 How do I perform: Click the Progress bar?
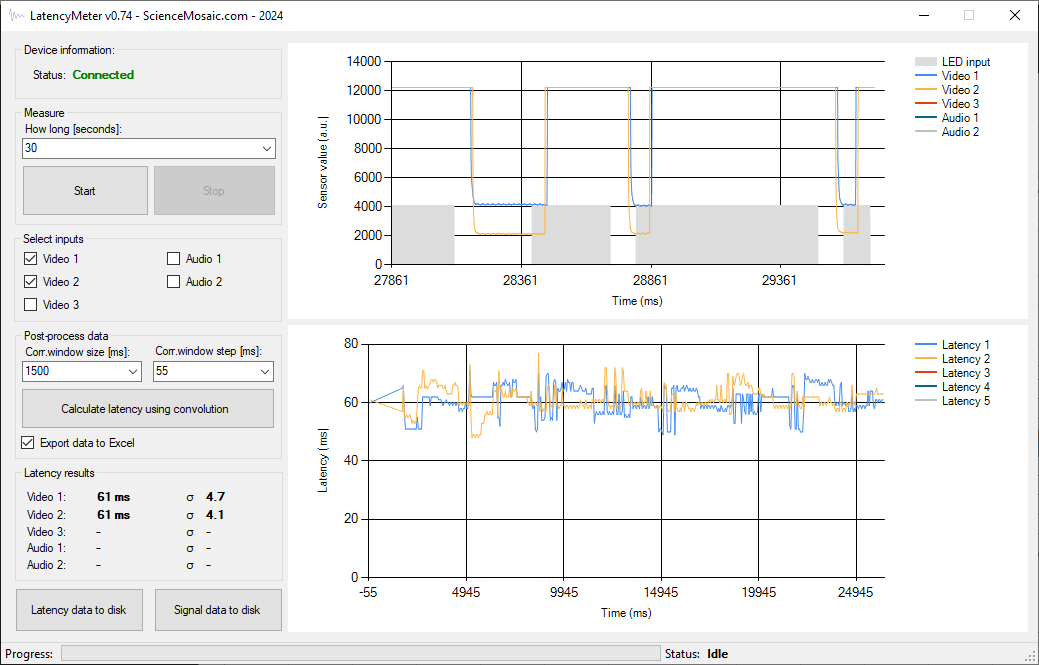[358, 654]
